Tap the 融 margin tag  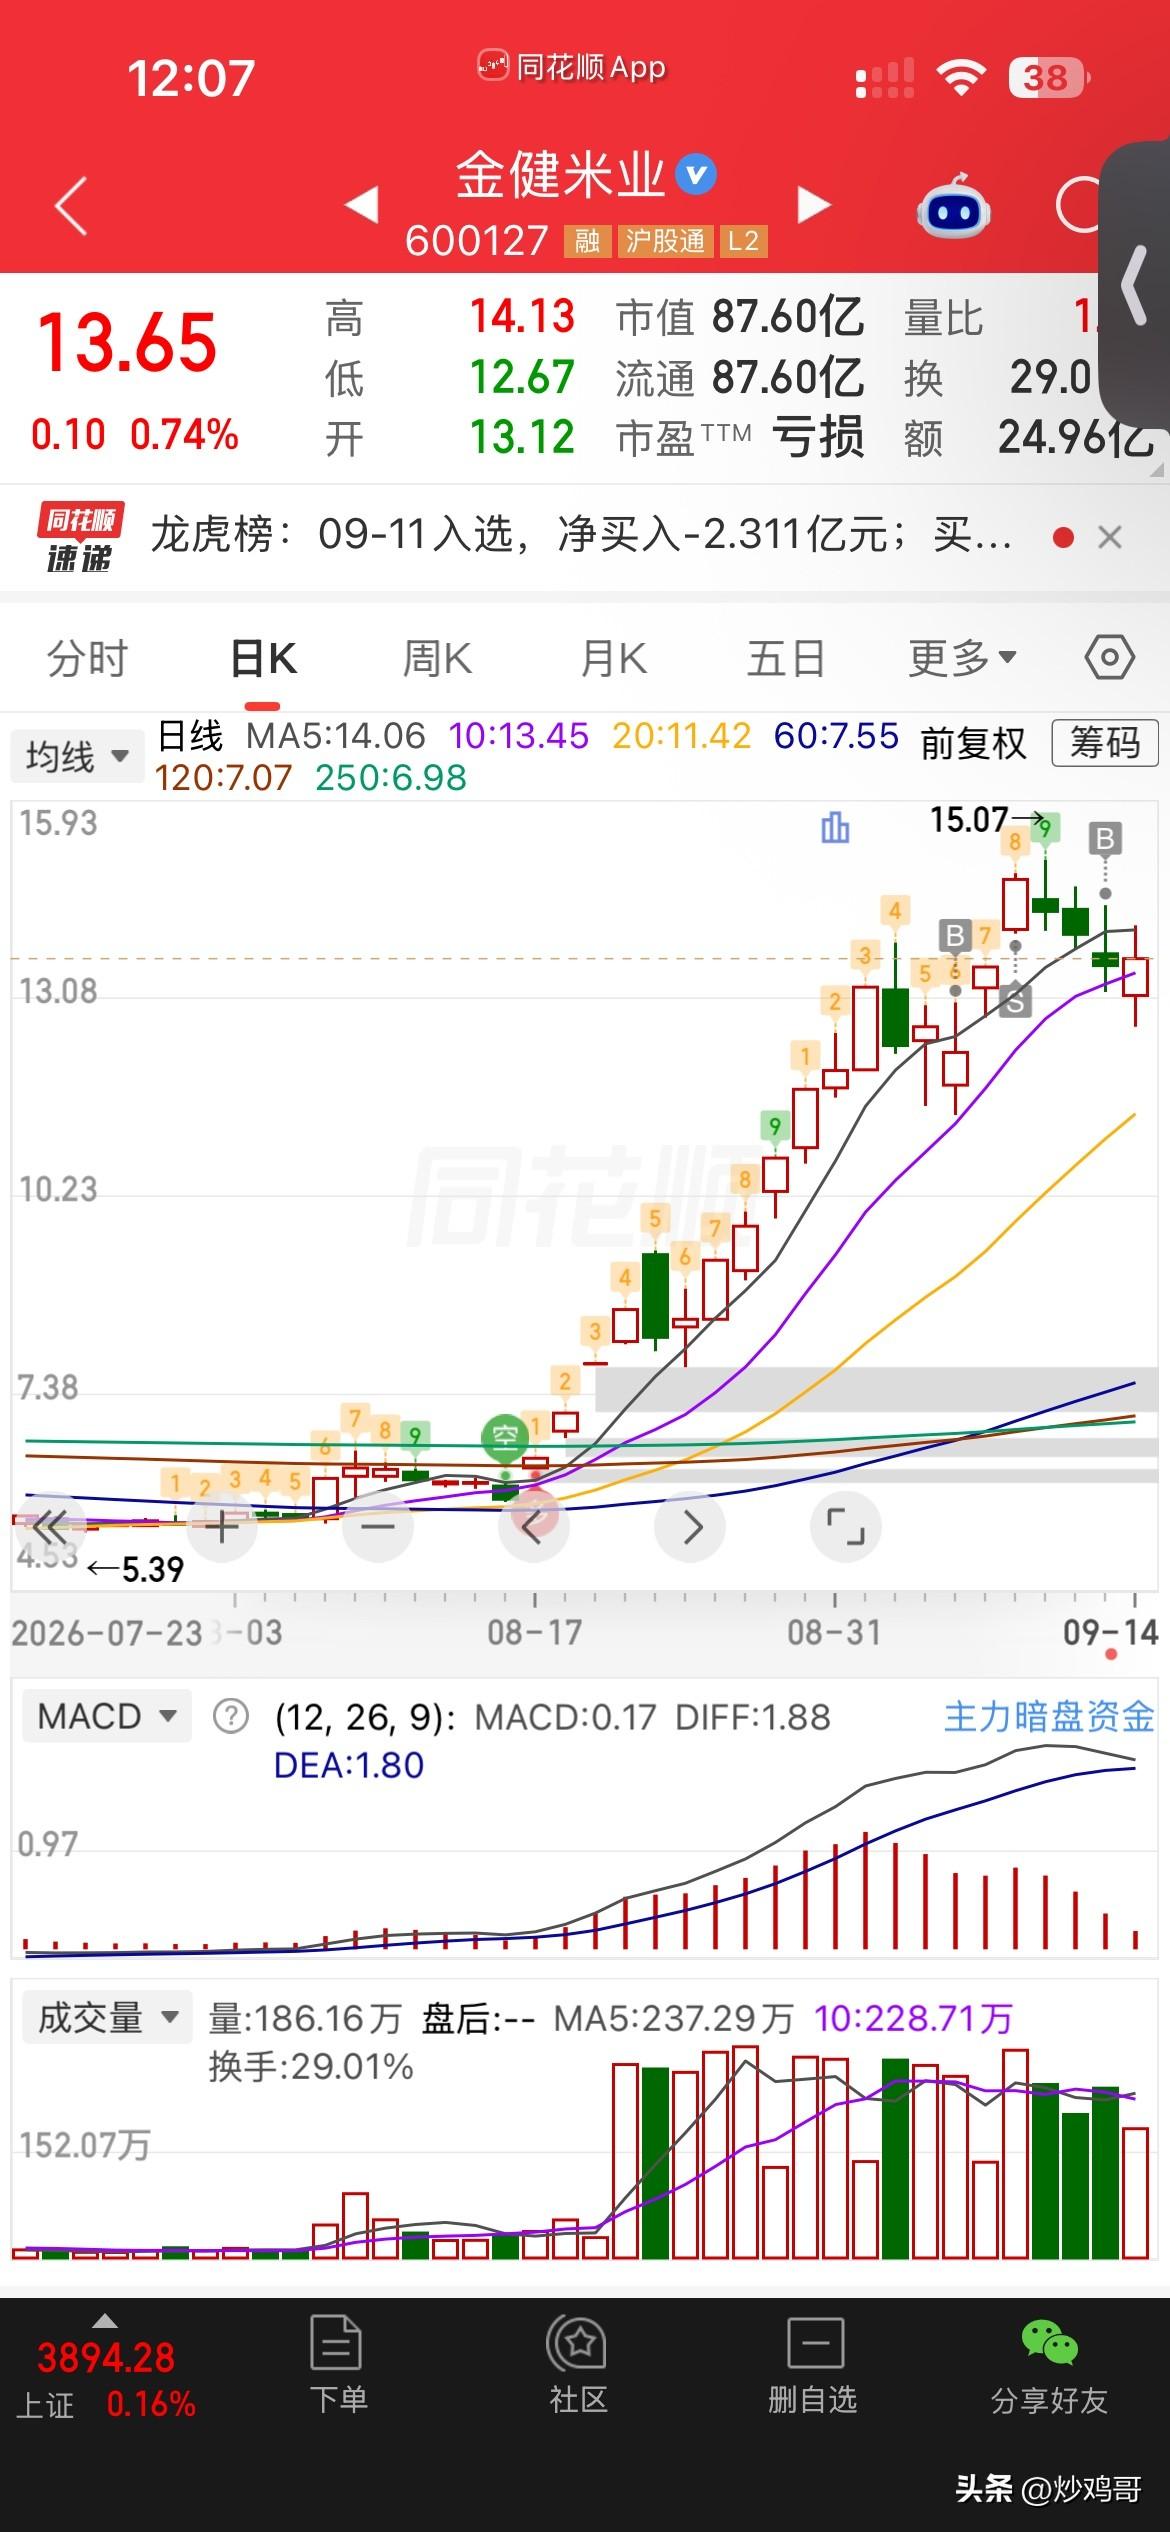(x=587, y=241)
